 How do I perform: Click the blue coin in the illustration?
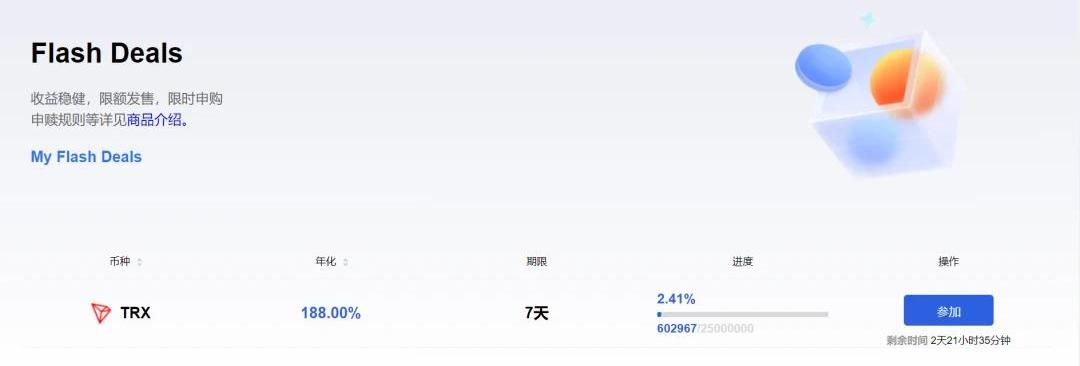(823, 68)
